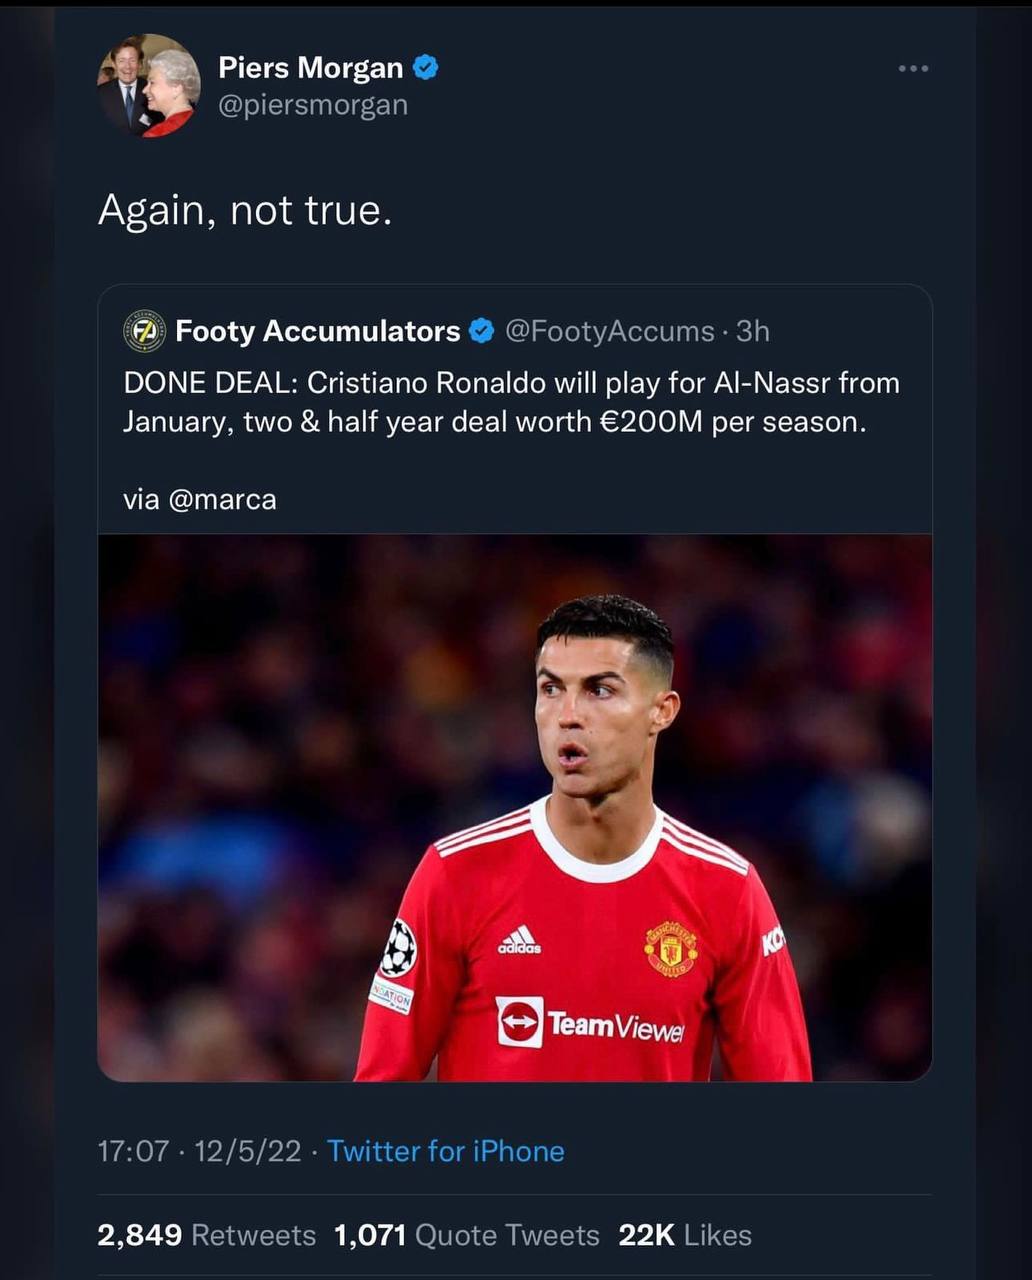Click the "Again, not true." tweet text
Screen dimensions: 1032x1280
(245, 210)
